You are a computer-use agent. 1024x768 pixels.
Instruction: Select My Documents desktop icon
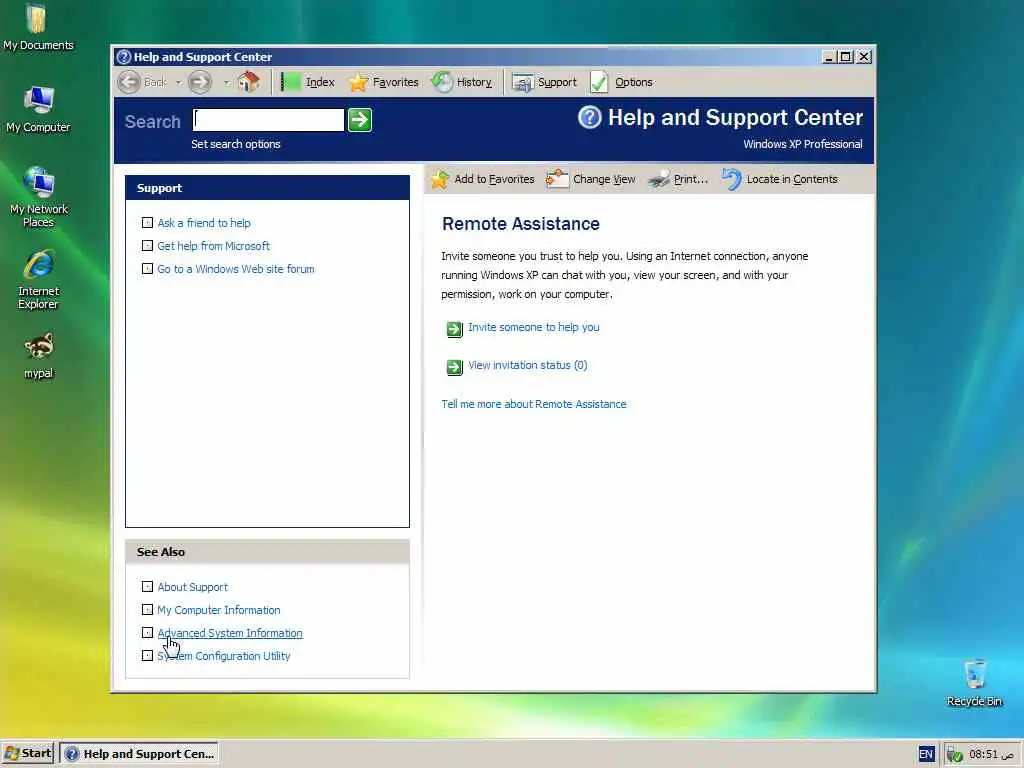[x=38, y=27]
